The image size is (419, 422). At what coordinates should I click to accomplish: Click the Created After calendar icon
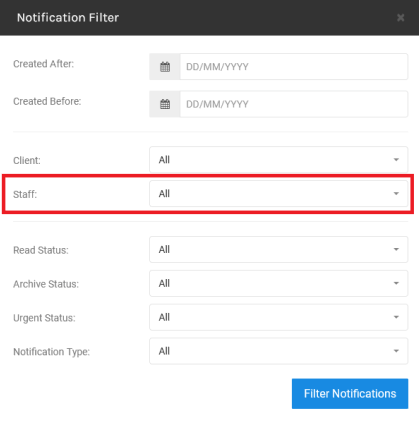pyautogui.click(x=165, y=67)
